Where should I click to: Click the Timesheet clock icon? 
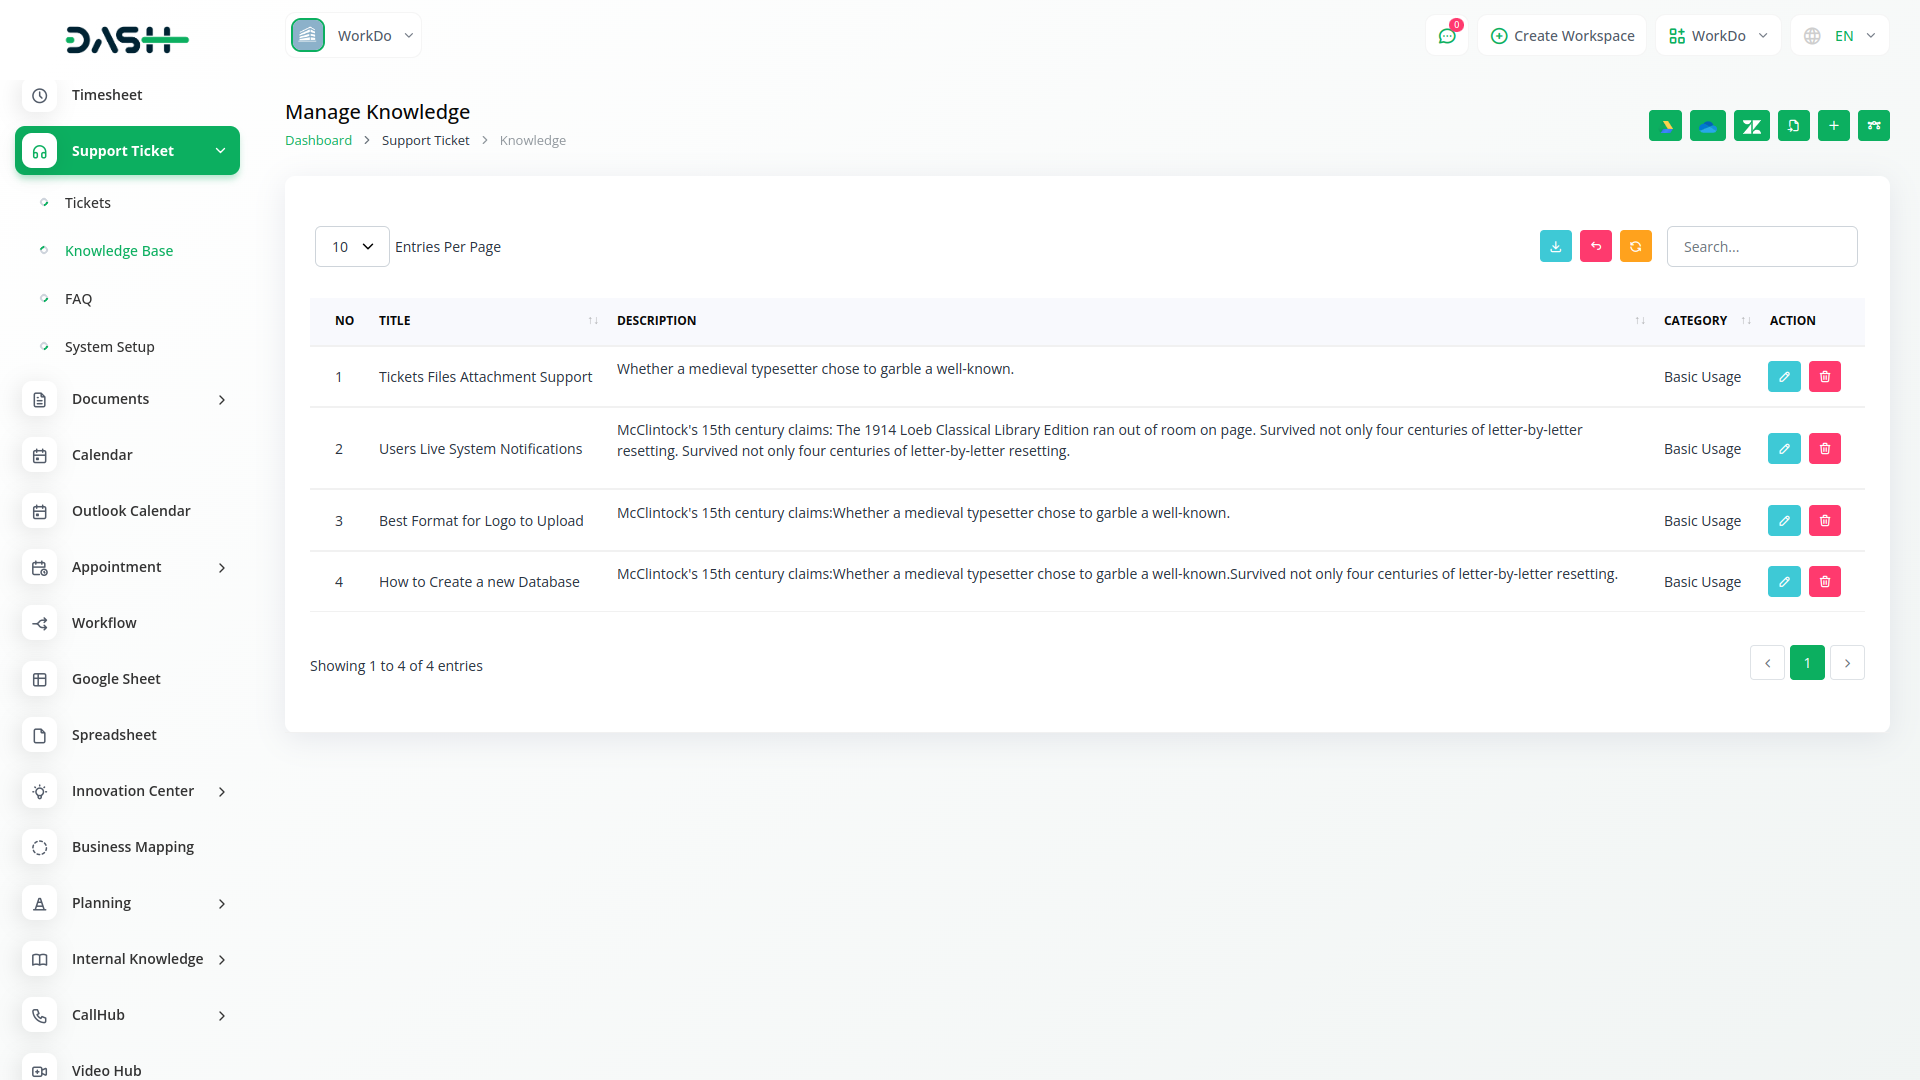tap(40, 95)
